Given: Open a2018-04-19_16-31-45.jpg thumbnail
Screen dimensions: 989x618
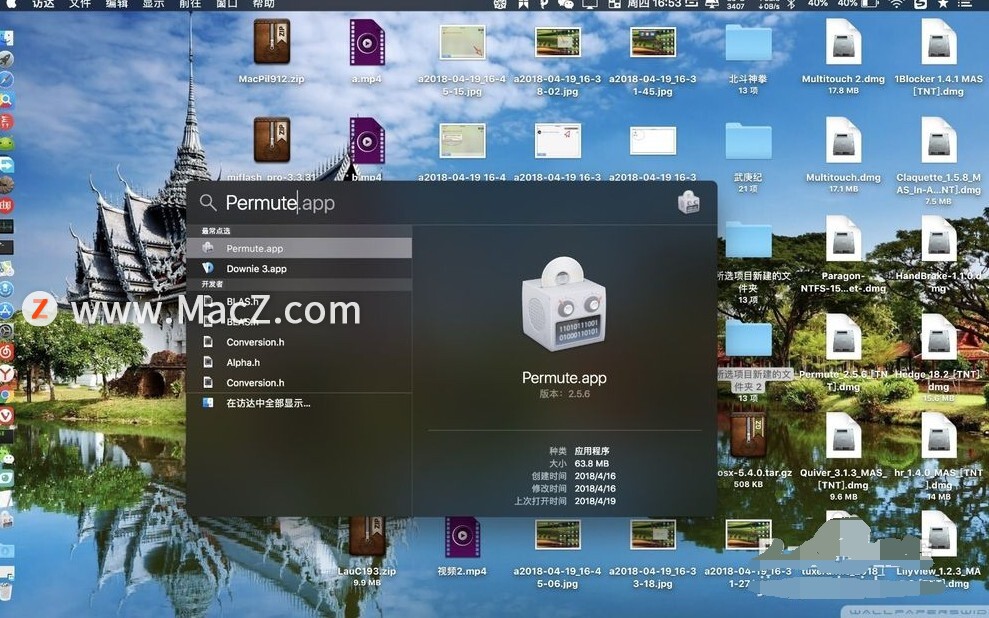Looking at the screenshot, I should click(x=653, y=42).
